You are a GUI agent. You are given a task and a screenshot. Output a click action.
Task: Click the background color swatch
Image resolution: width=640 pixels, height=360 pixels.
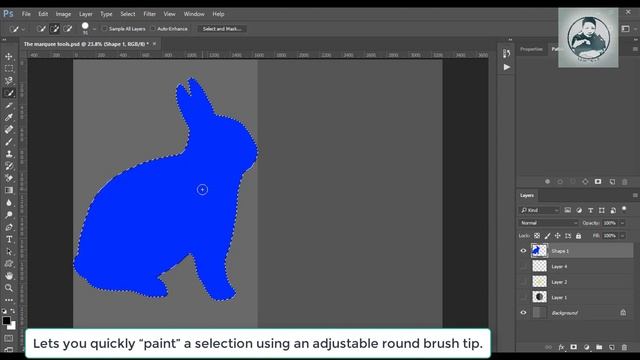[13, 326]
